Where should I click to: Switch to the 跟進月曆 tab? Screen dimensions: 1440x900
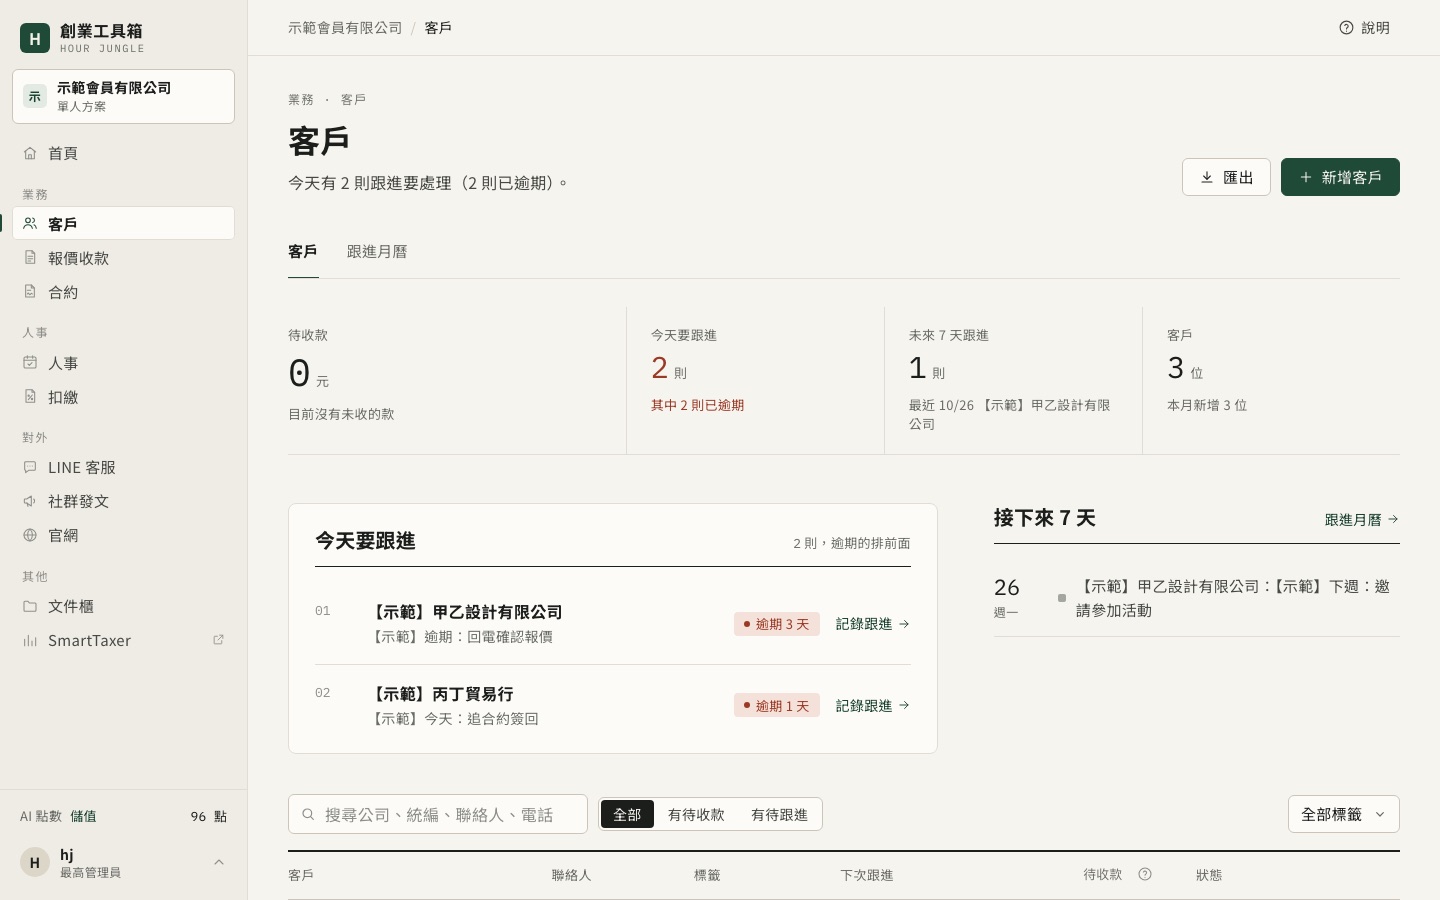377,252
